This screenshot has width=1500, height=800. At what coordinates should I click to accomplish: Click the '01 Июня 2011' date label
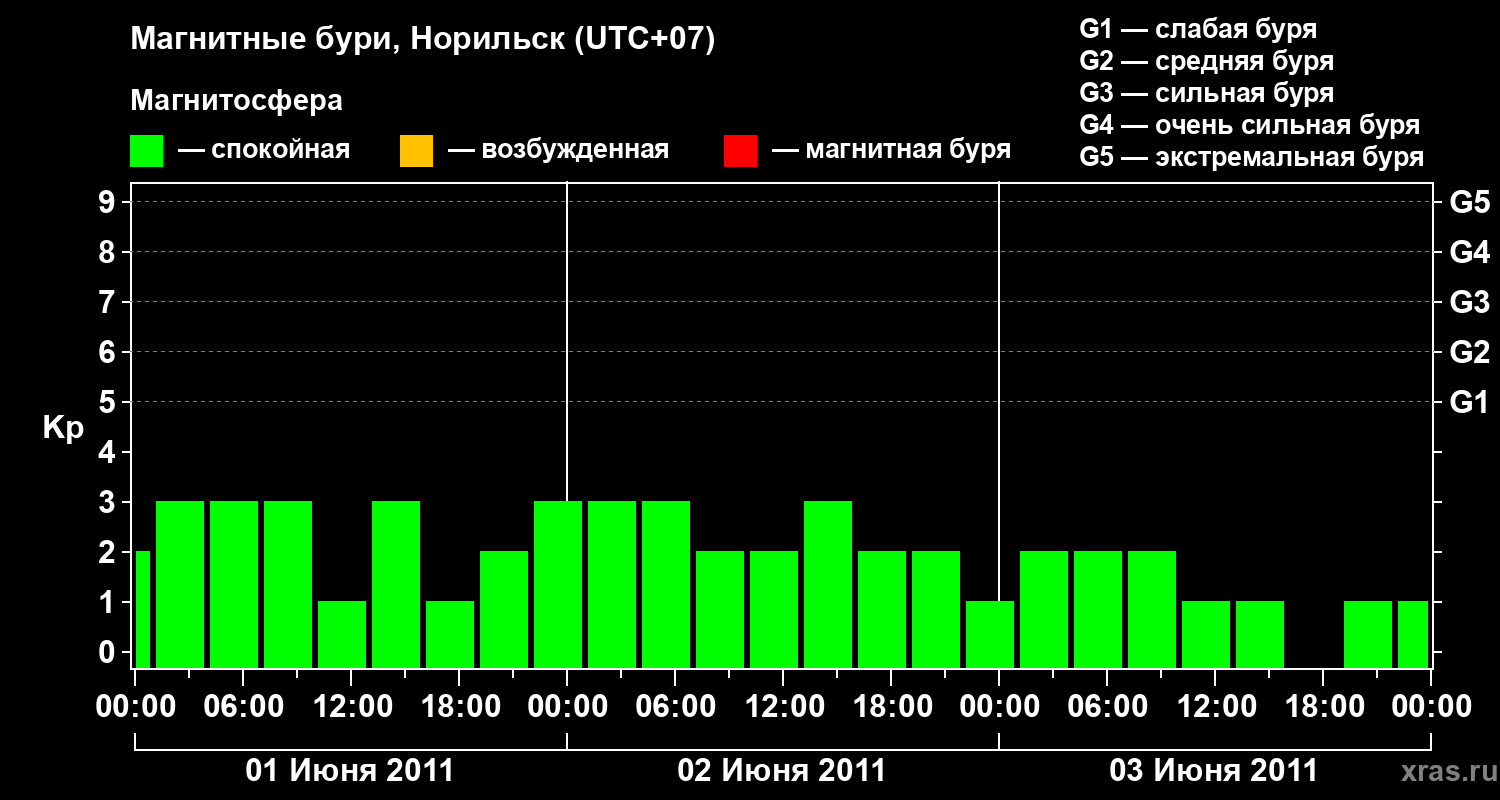[350, 771]
